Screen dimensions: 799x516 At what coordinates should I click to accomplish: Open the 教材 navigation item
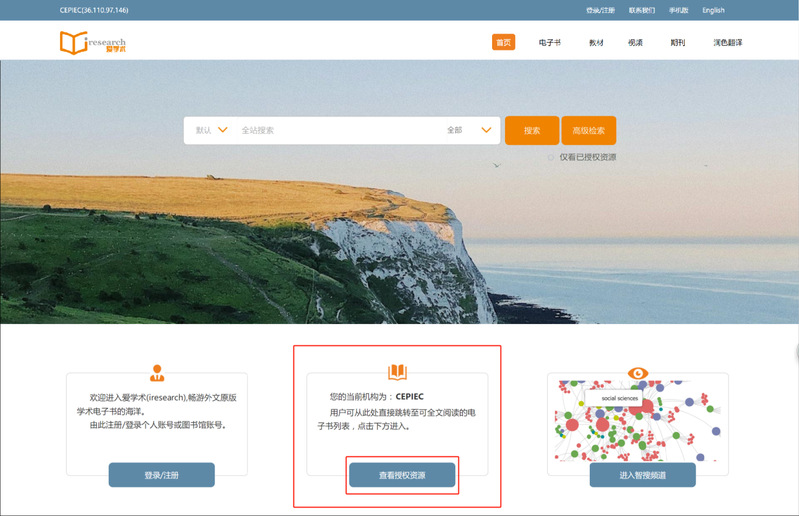[x=596, y=43]
